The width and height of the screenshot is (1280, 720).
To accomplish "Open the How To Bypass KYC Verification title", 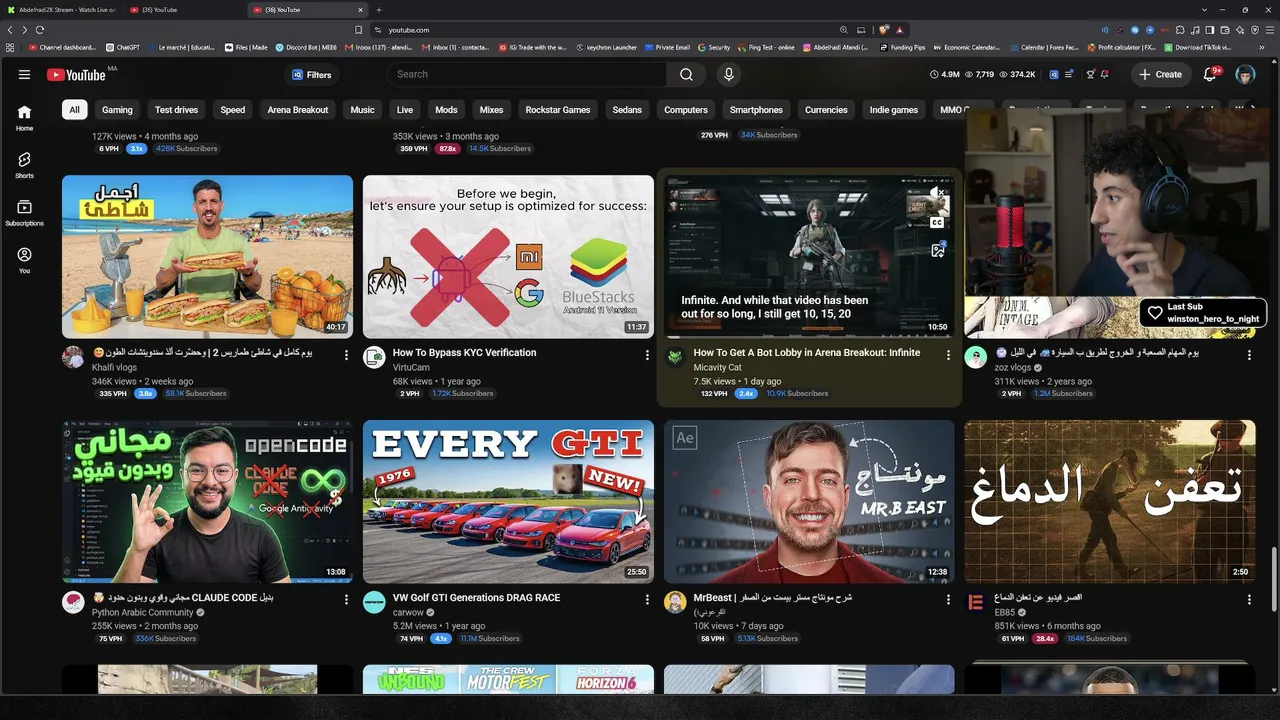I will [464, 352].
